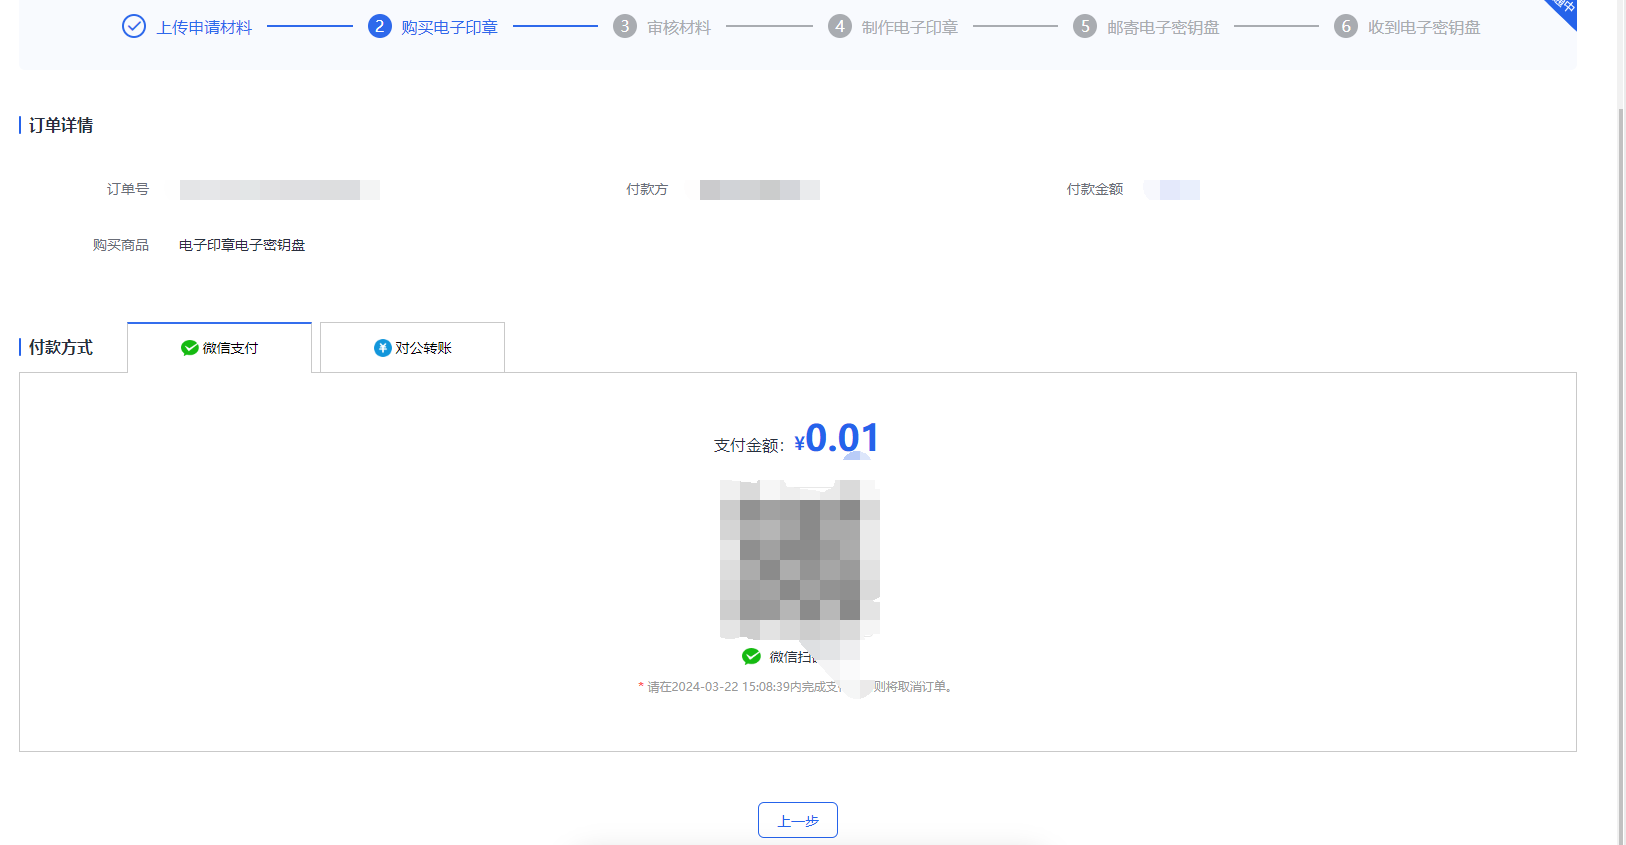Click the WeChat scan icon below the QR code
1626x845 pixels.
click(751, 656)
